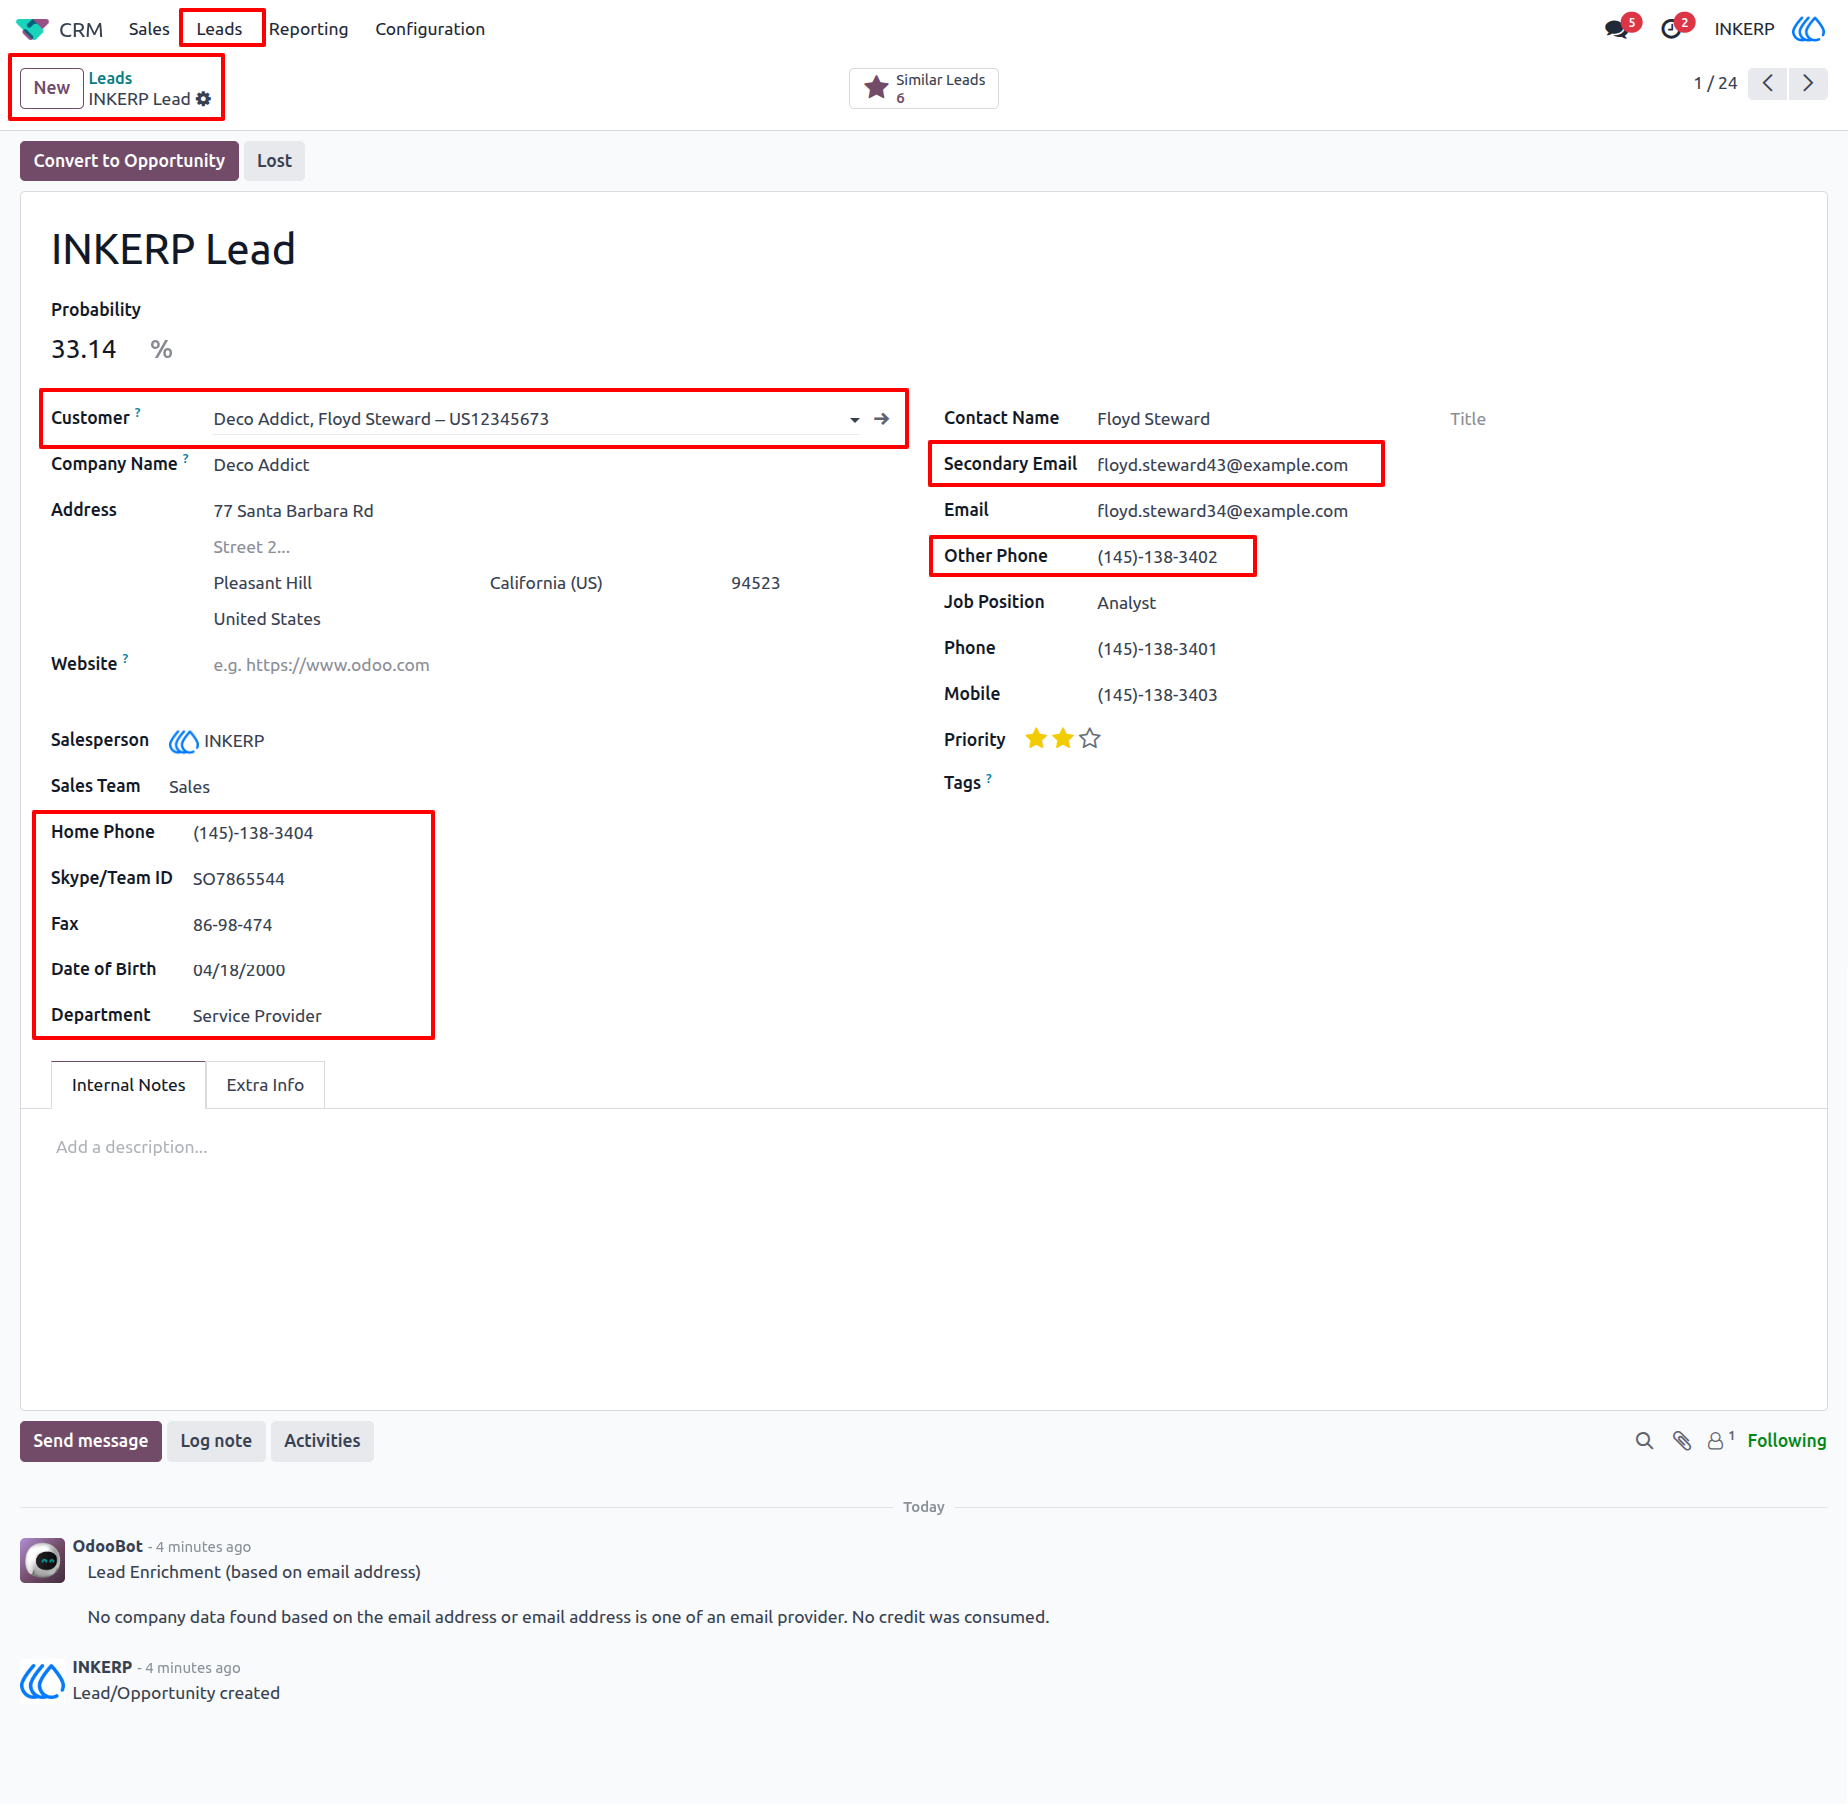1848x1806 pixels.
Task: Click the Log note button
Action: (216, 1441)
